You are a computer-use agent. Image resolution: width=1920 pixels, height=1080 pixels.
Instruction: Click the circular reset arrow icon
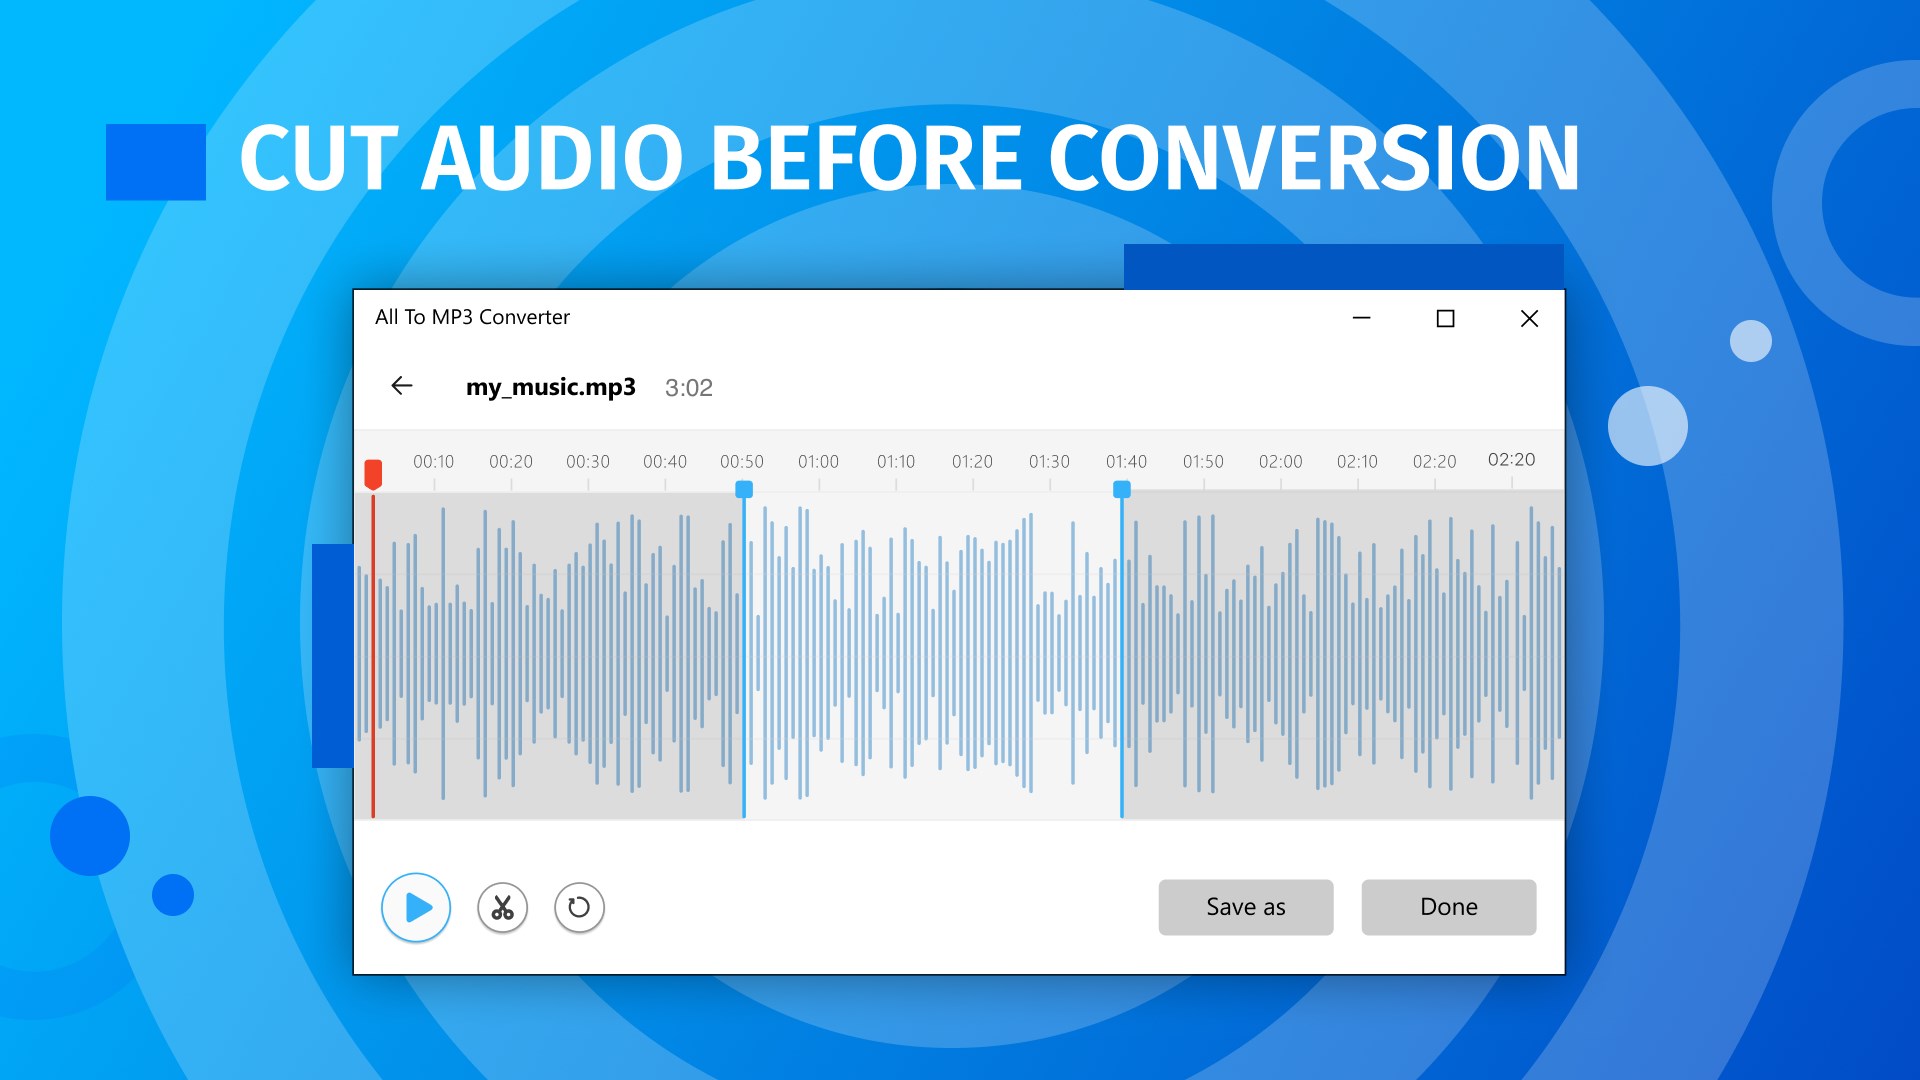pos(579,908)
